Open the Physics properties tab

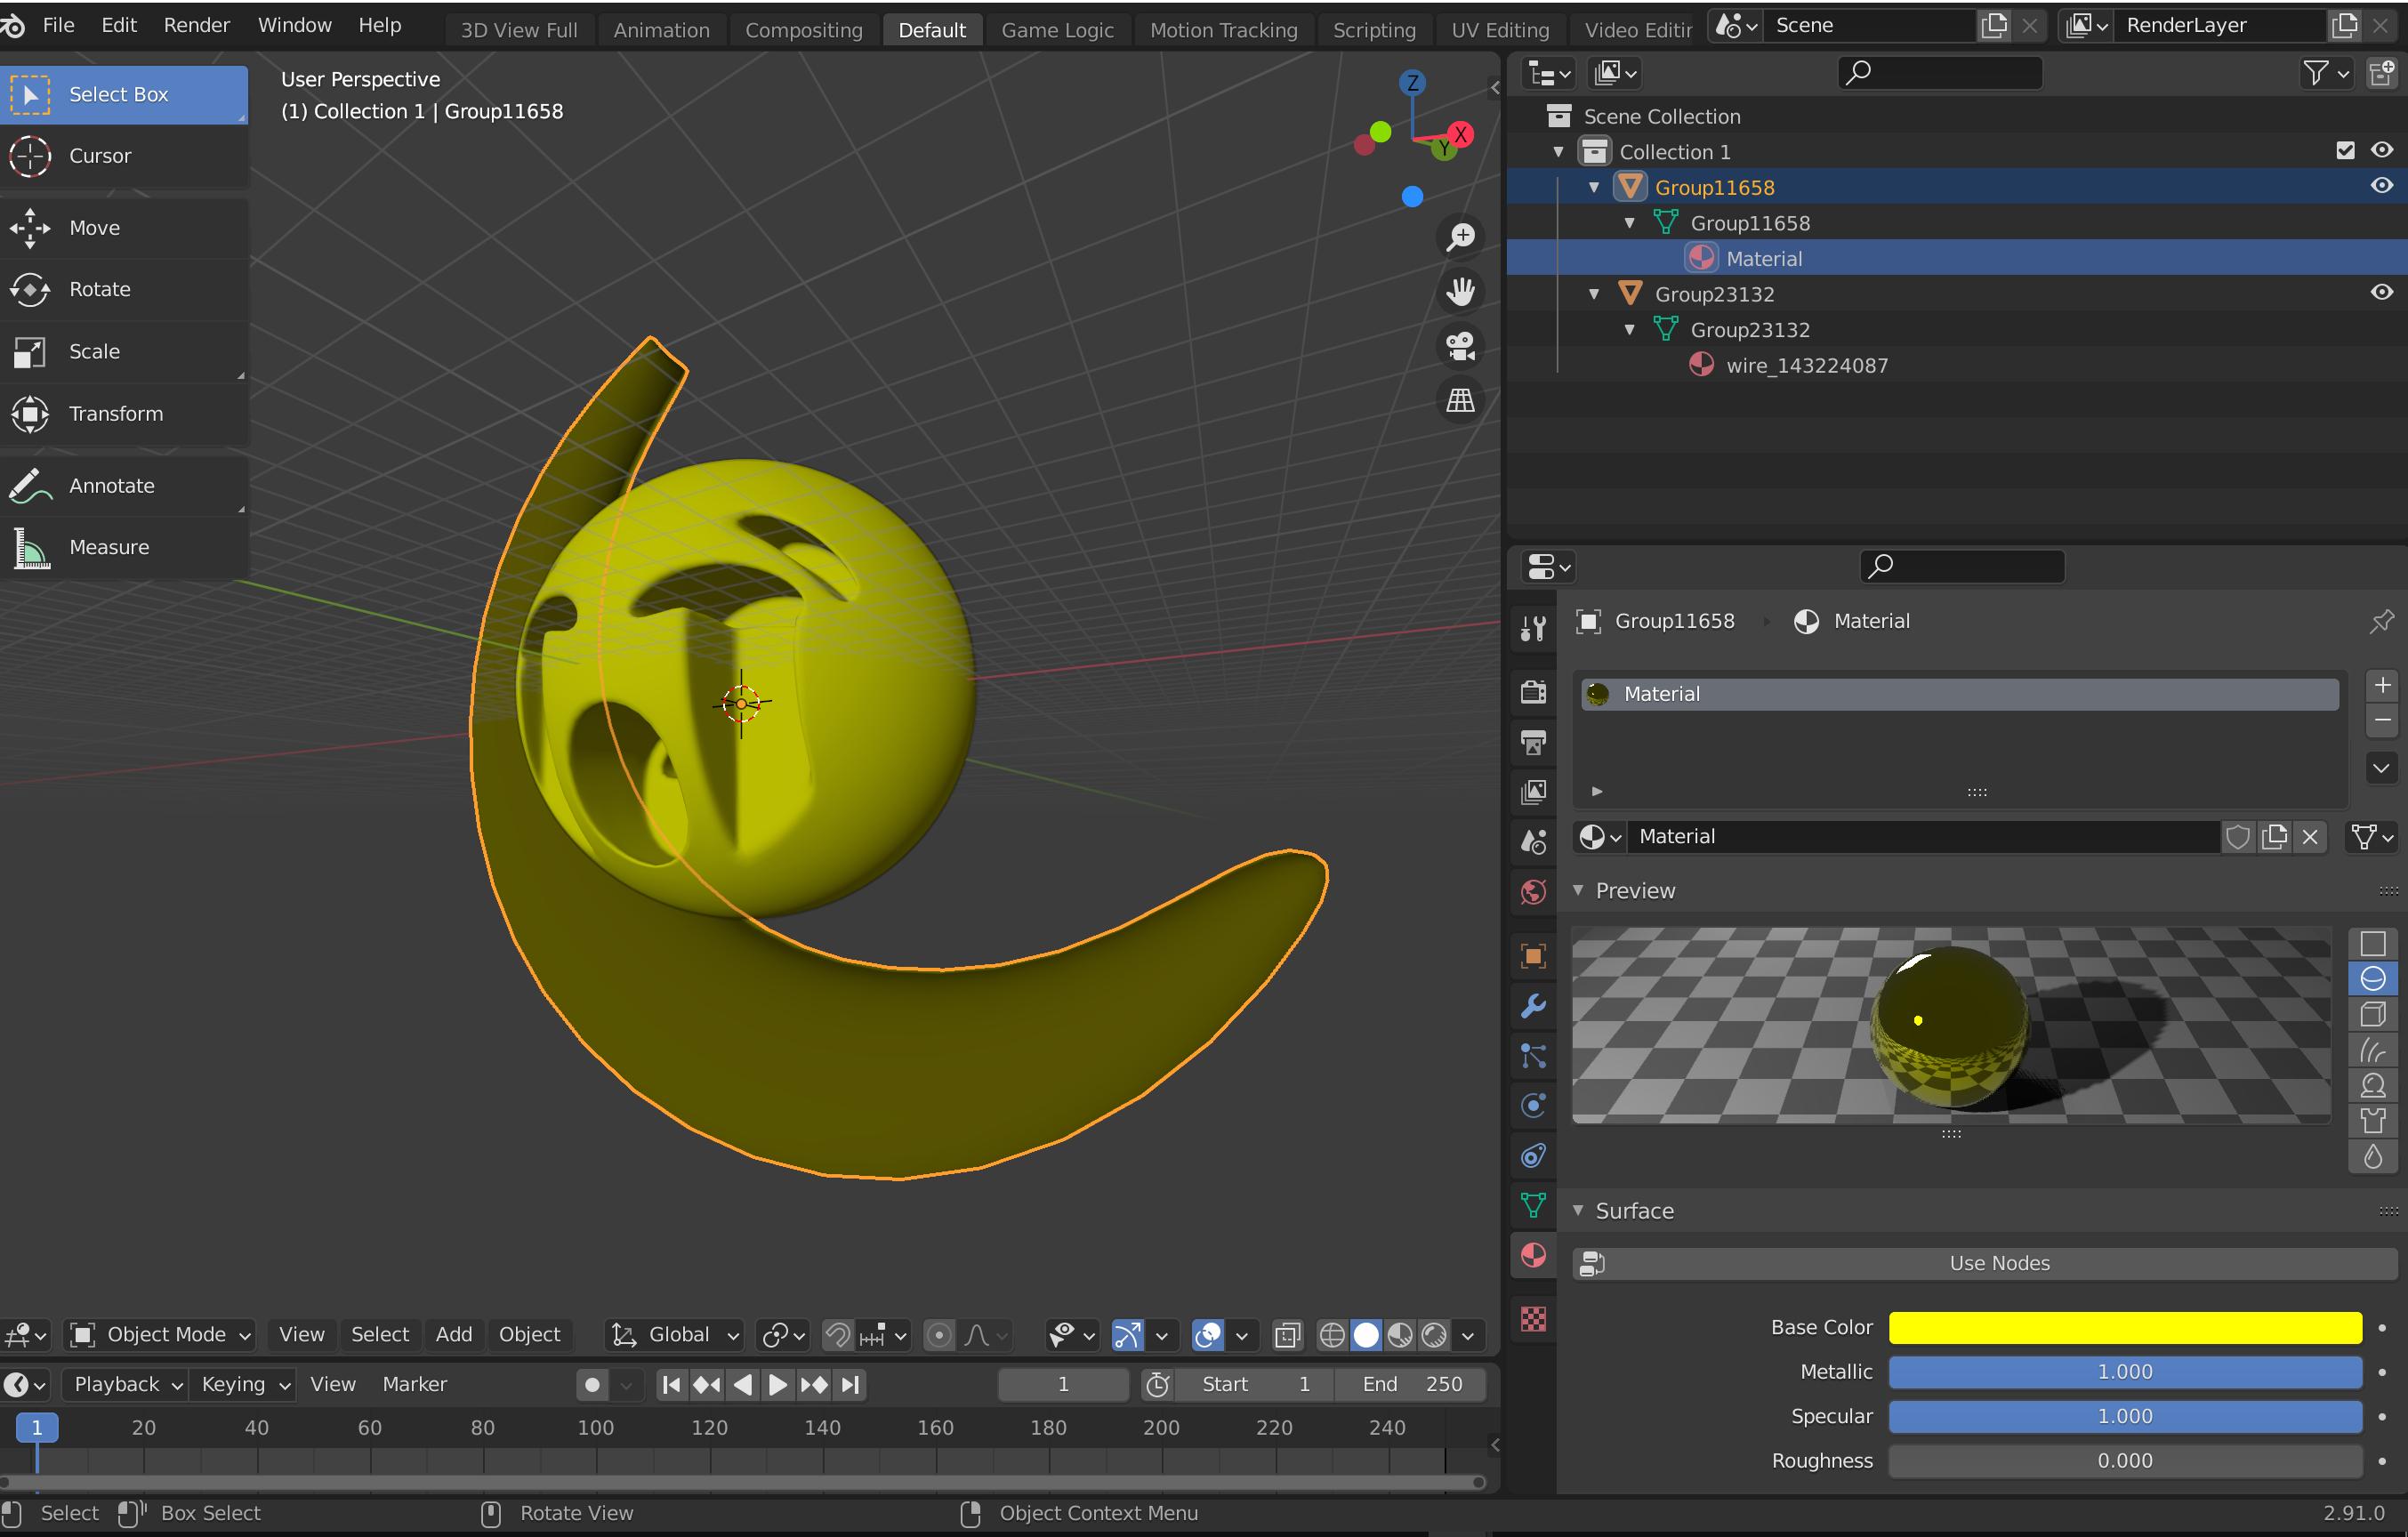click(x=1533, y=1106)
